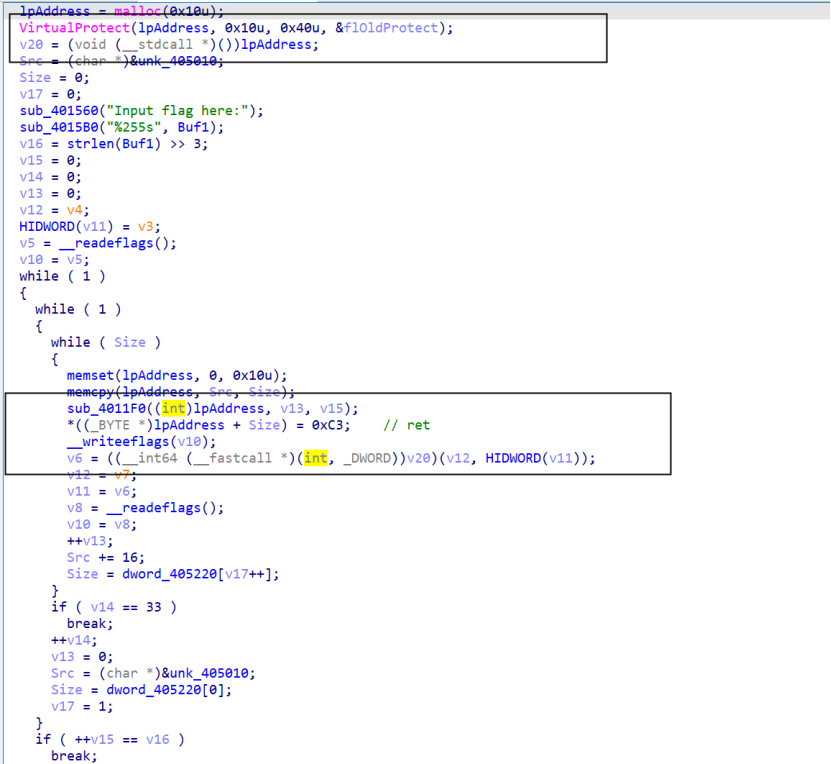The image size is (831, 764).
Task: Click the _DWORD type in v20 cast
Action: click(367, 458)
